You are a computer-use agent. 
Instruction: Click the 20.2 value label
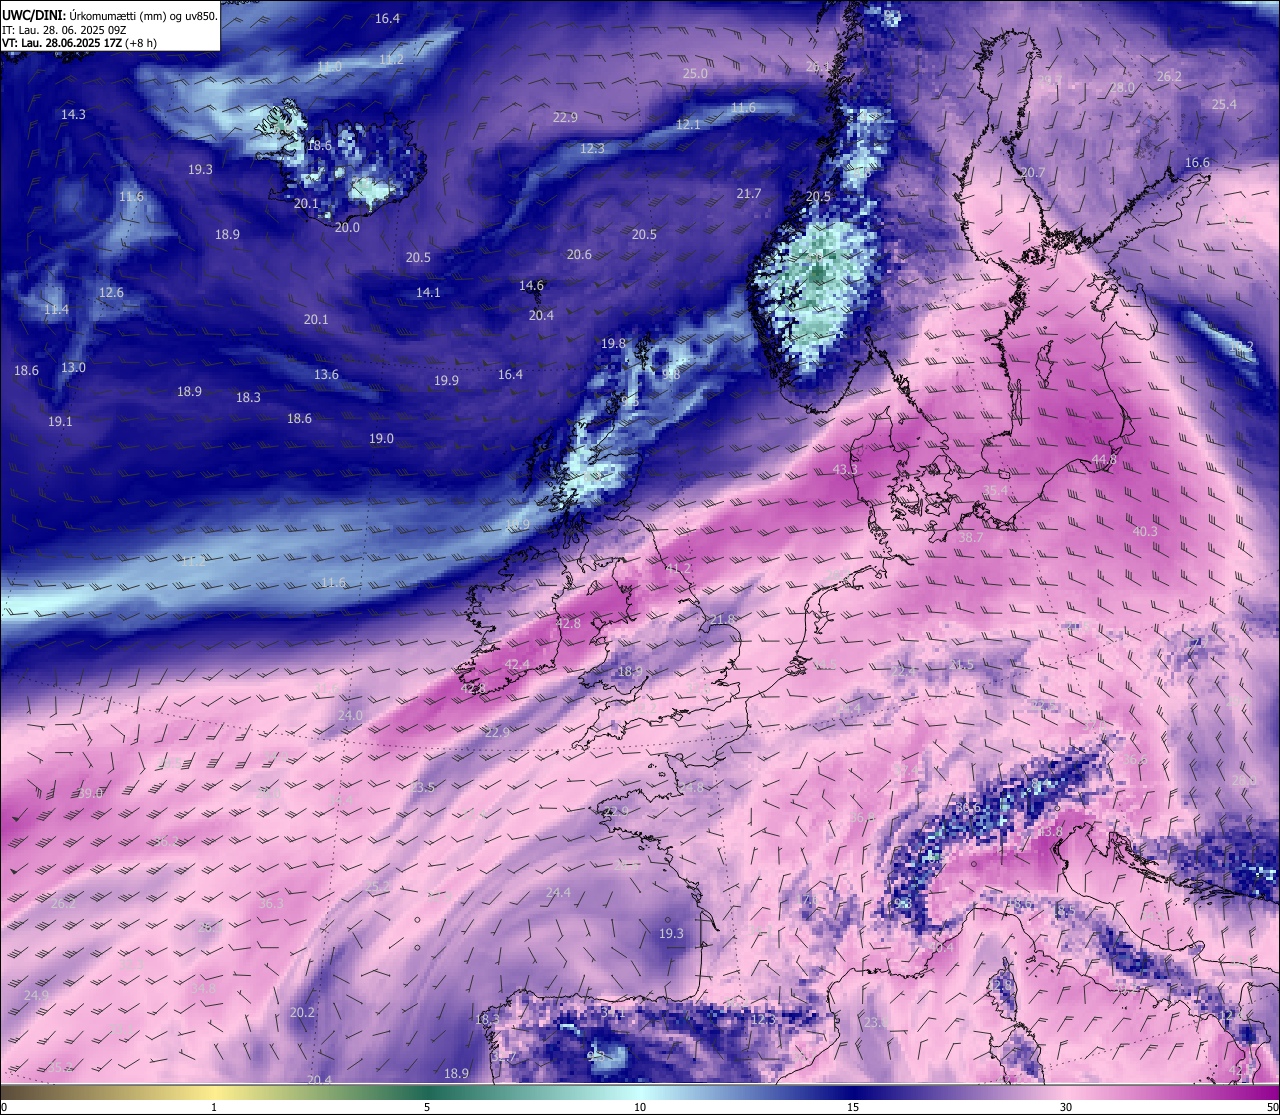[302, 1013]
